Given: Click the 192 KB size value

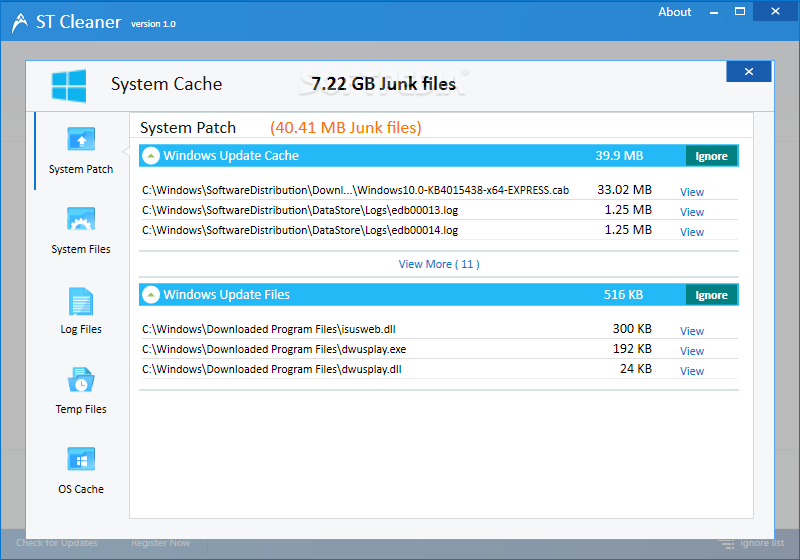Looking at the screenshot, I should pyautogui.click(x=632, y=349).
